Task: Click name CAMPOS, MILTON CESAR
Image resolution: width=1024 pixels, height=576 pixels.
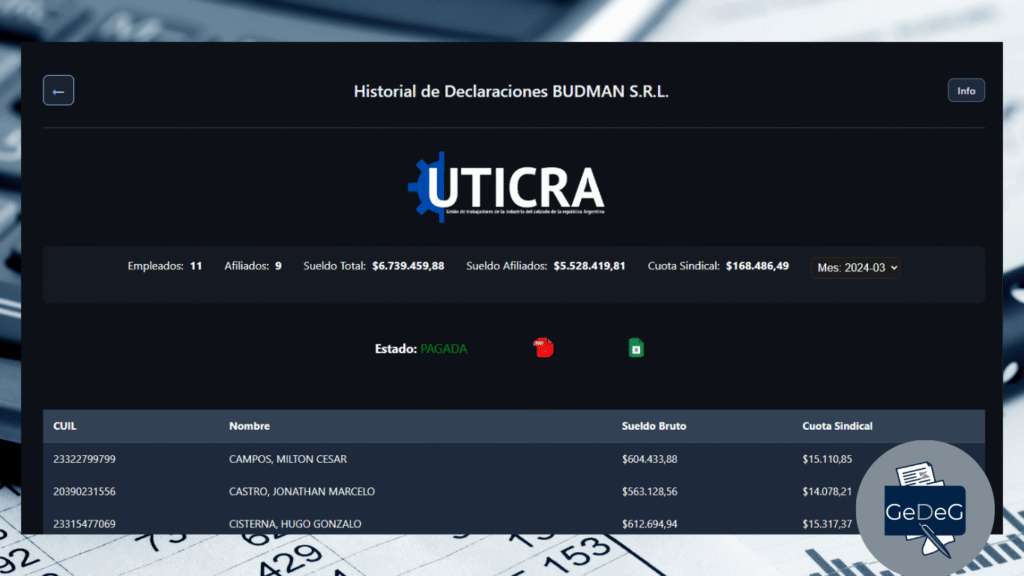Action: click(287, 459)
